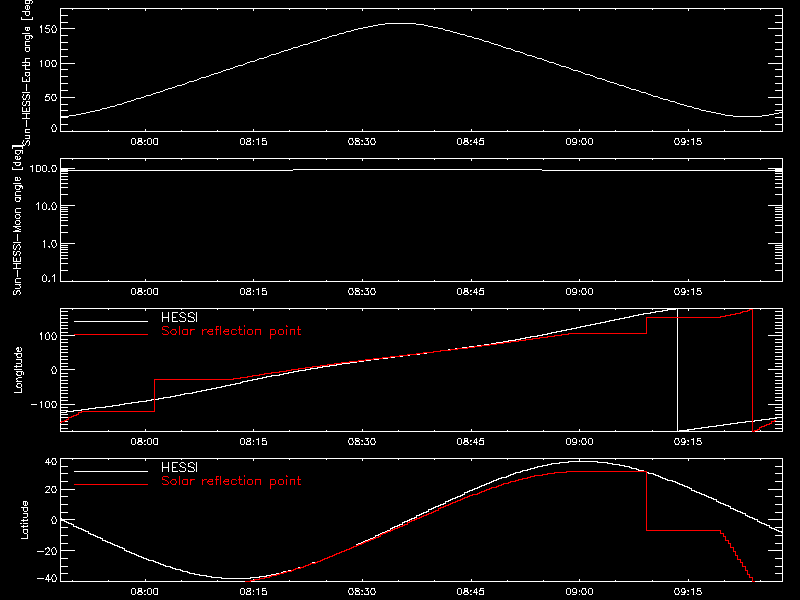Pick 08:30 label under Moon angle plot
Screen dimensions: 800x600
[x=362, y=292]
